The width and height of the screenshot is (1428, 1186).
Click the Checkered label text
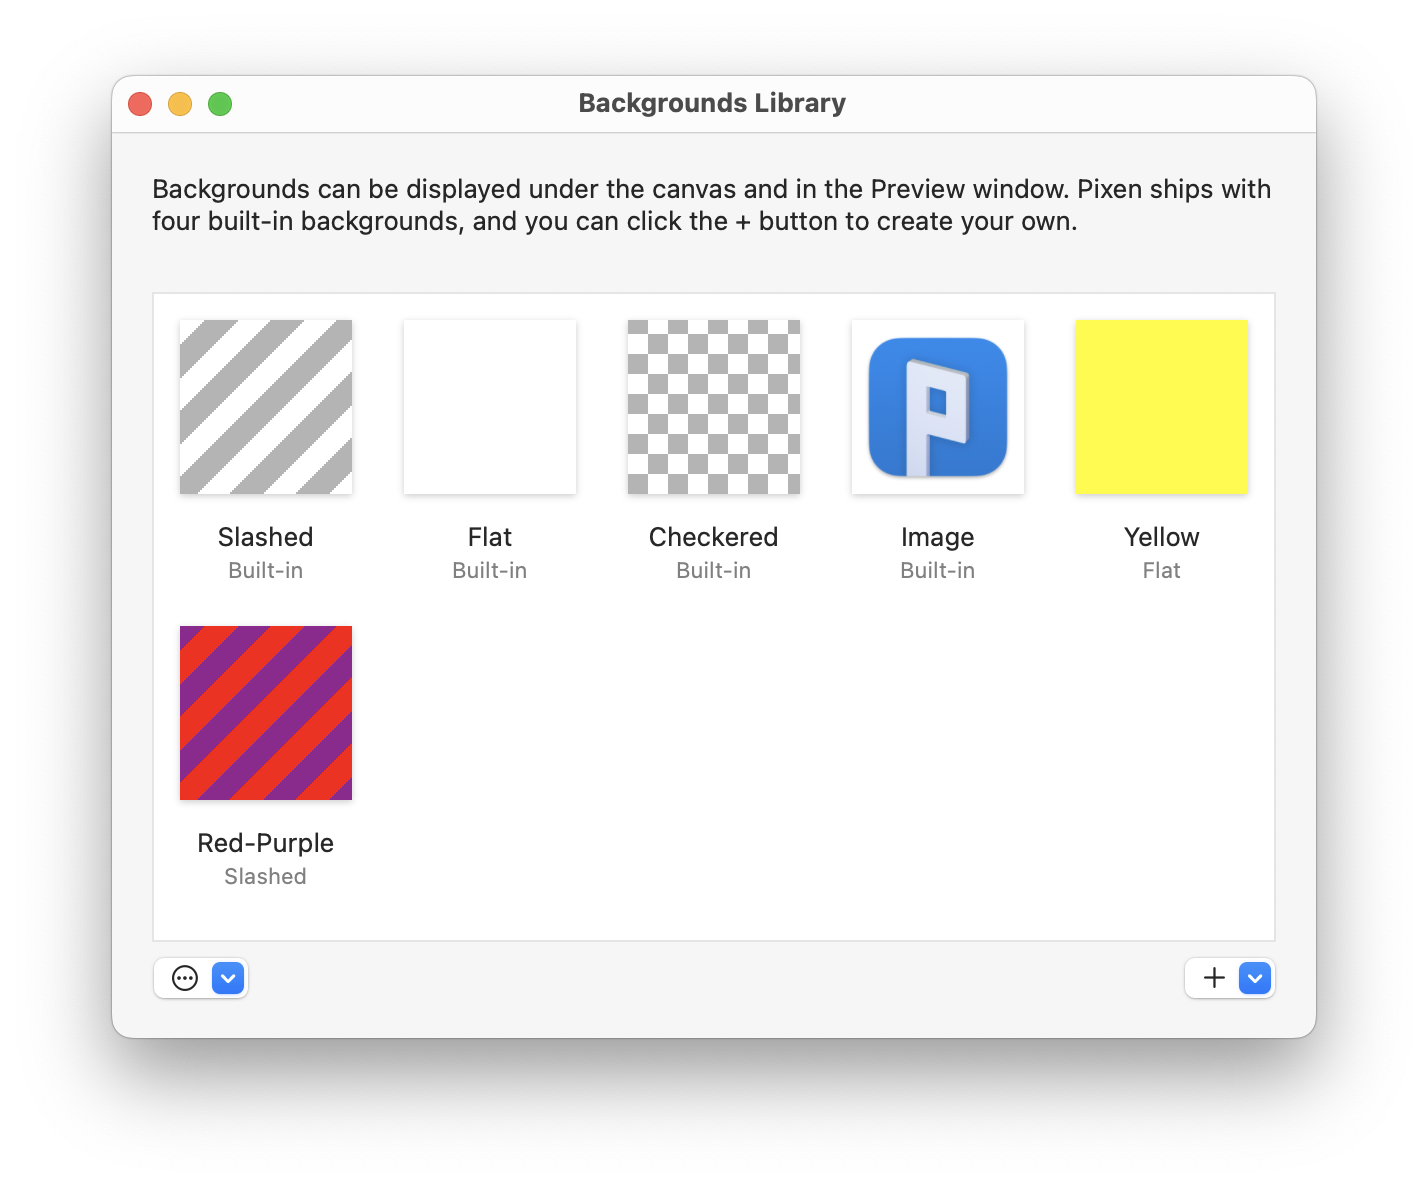[x=713, y=537]
